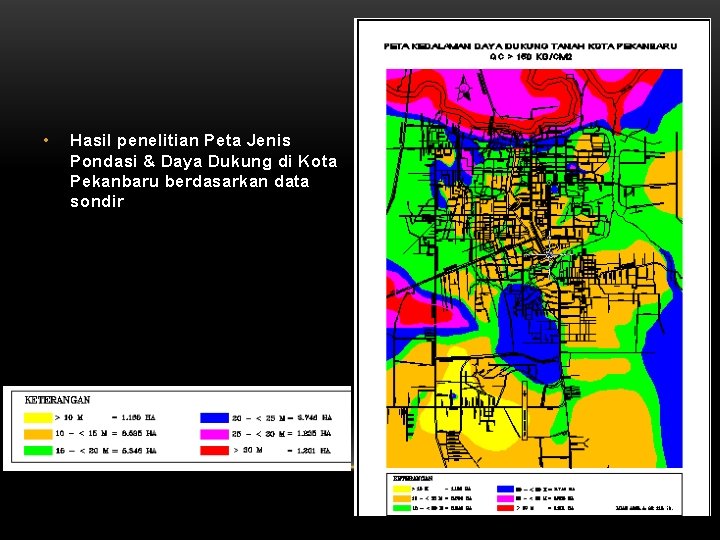The image size is (720, 540).
Task: Select the red swatch in the enlarged legend
Action: [214, 450]
